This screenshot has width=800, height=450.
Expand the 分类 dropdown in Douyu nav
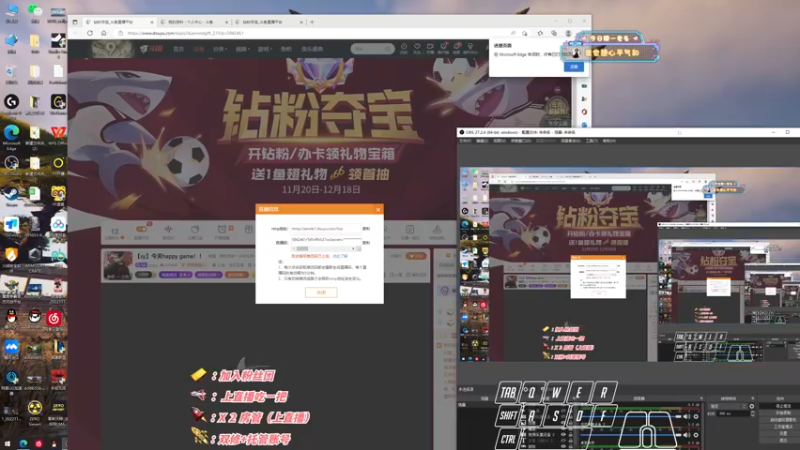[x=218, y=49]
